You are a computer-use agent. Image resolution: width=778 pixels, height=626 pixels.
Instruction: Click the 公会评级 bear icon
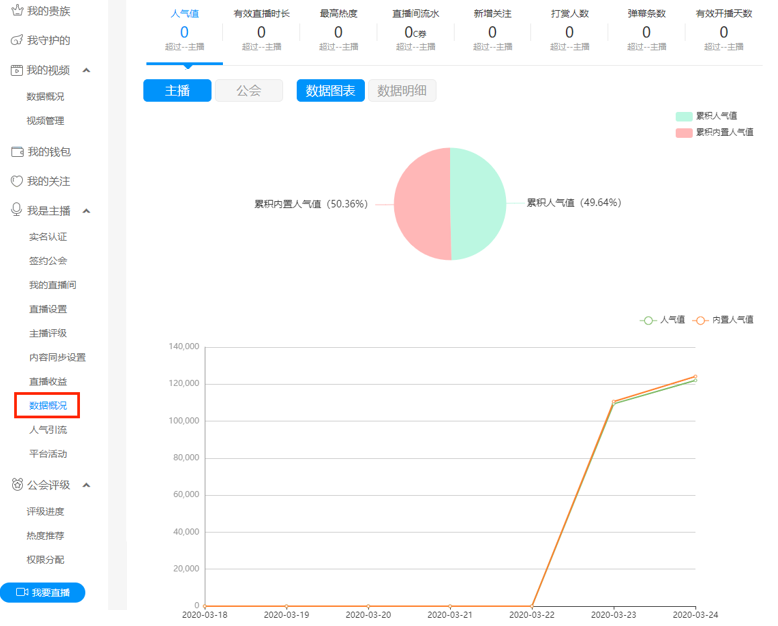coord(17,485)
